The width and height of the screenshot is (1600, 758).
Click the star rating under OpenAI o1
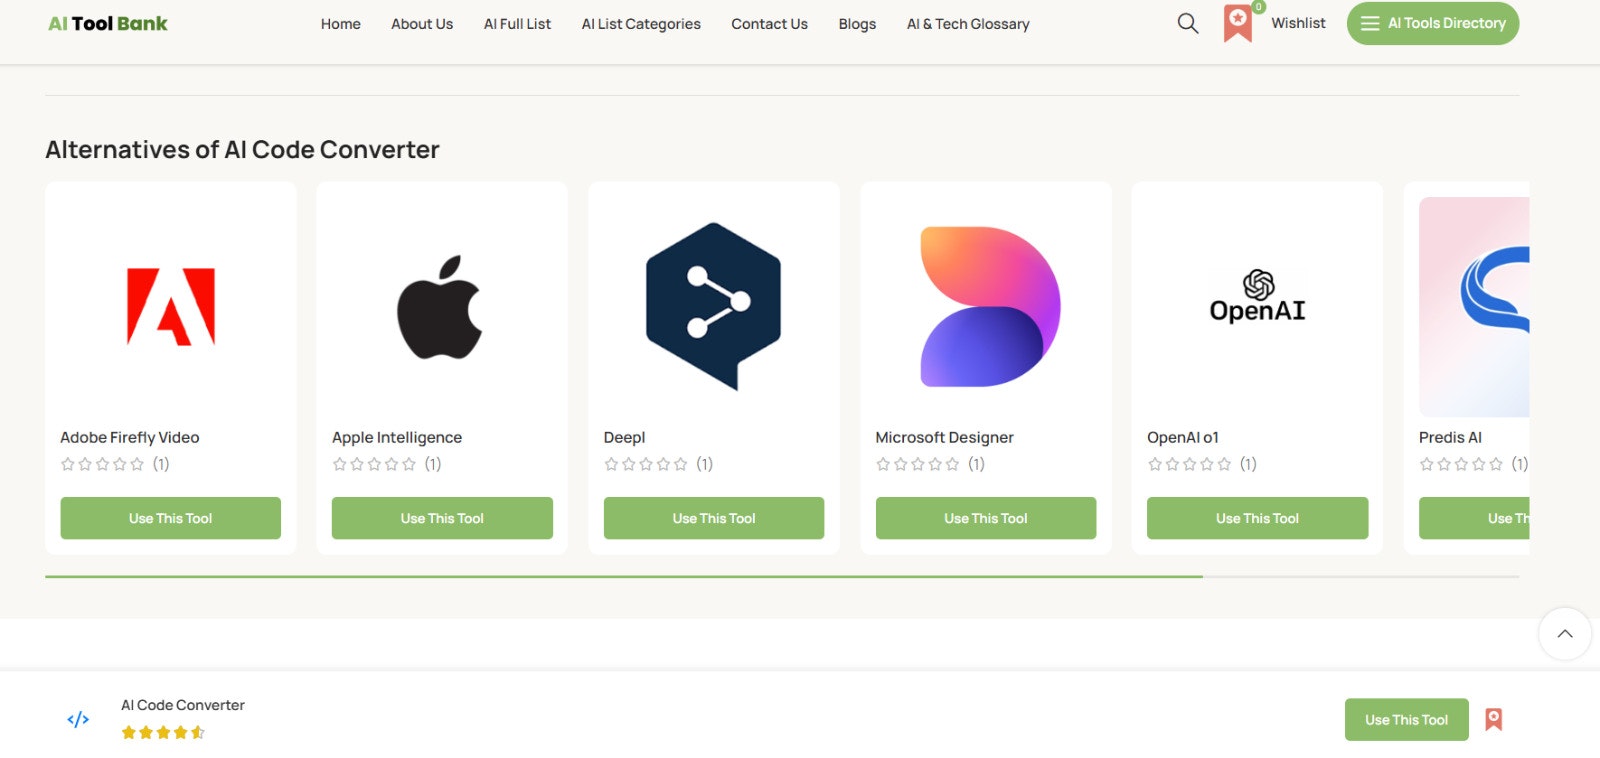[x=1189, y=464]
